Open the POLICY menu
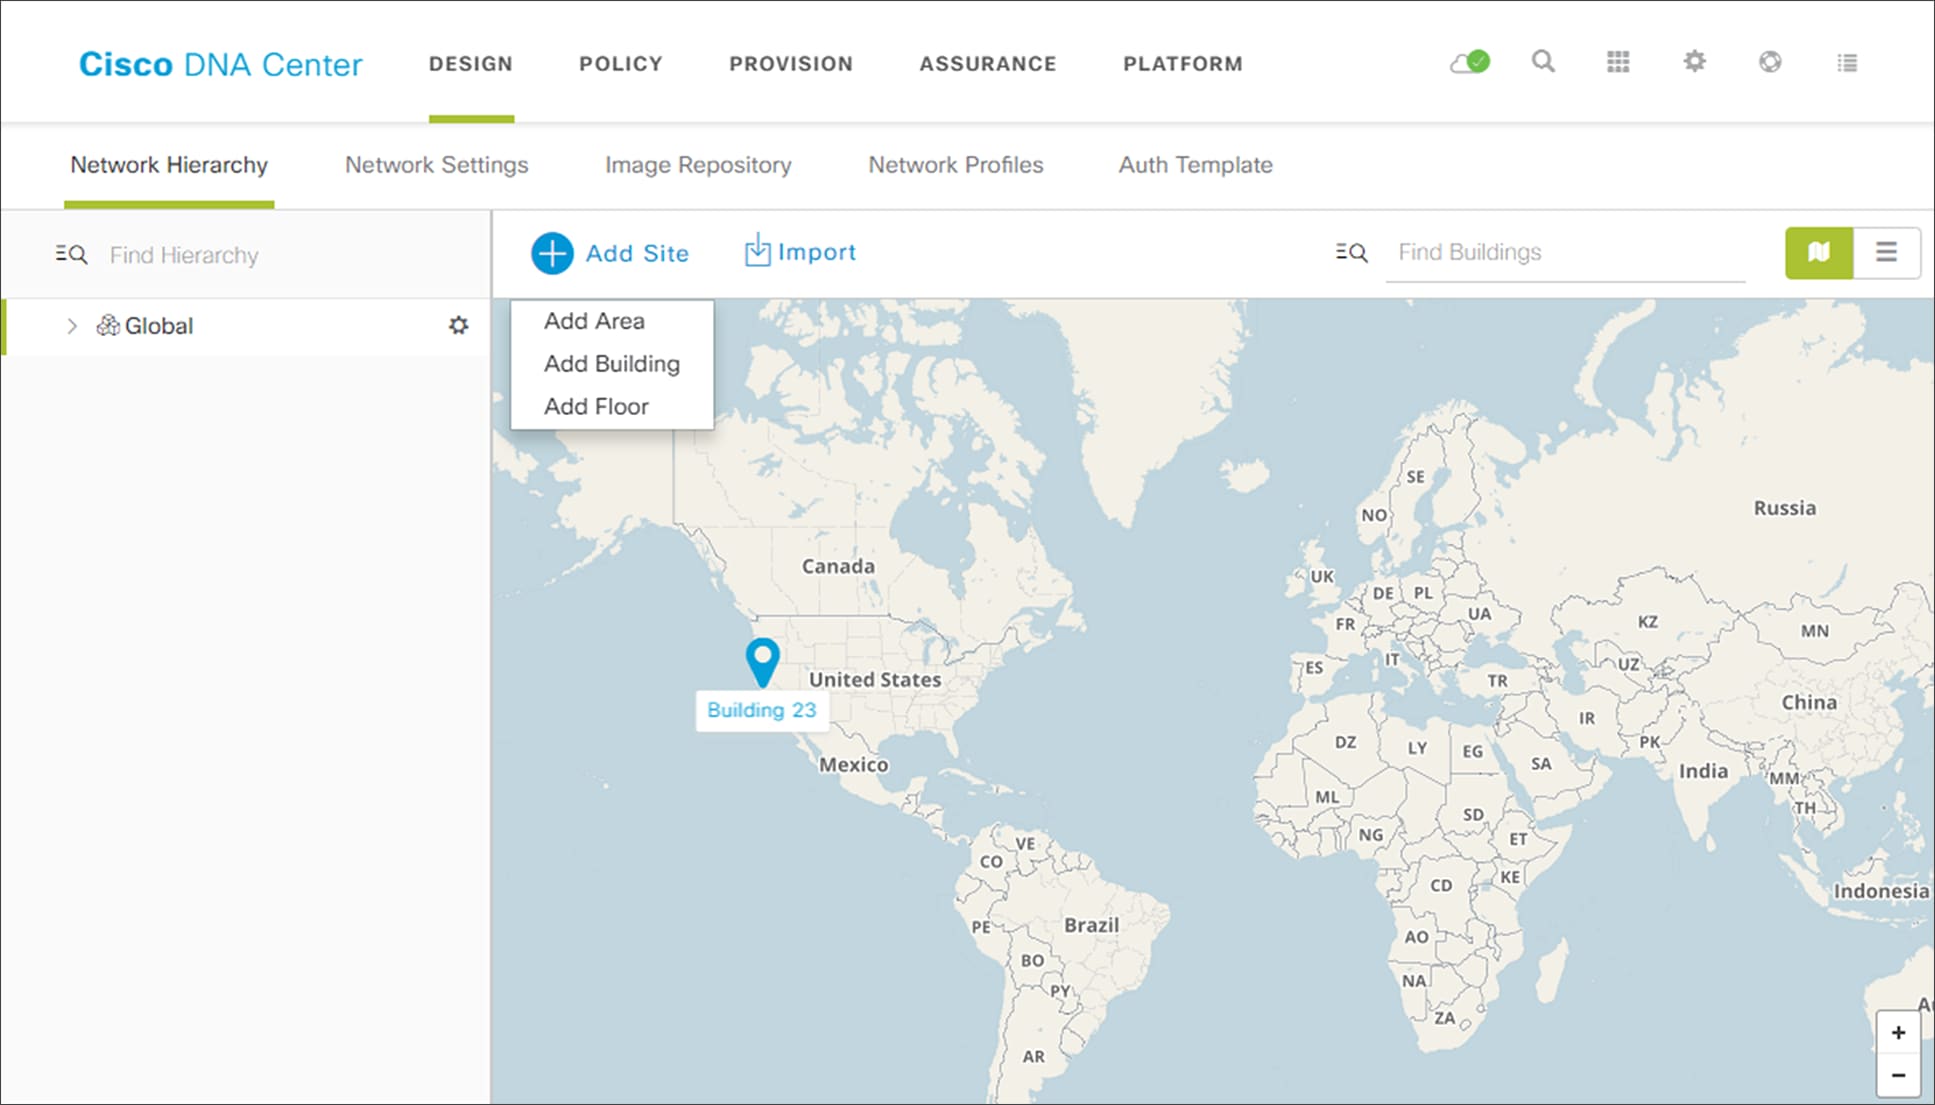This screenshot has height=1105, width=1935. (621, 64)
